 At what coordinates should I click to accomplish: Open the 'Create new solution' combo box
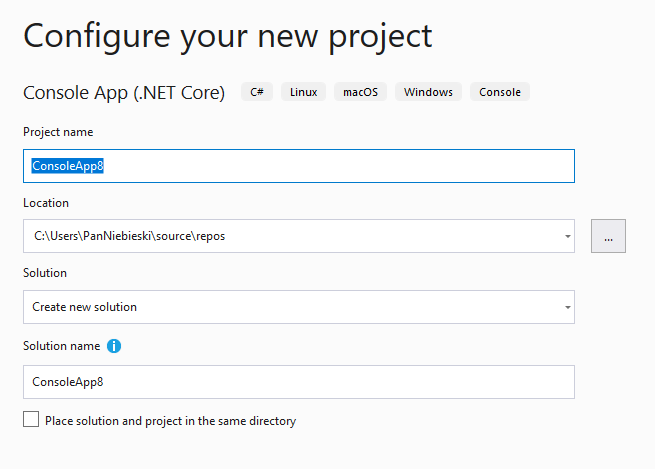(299, 307)
